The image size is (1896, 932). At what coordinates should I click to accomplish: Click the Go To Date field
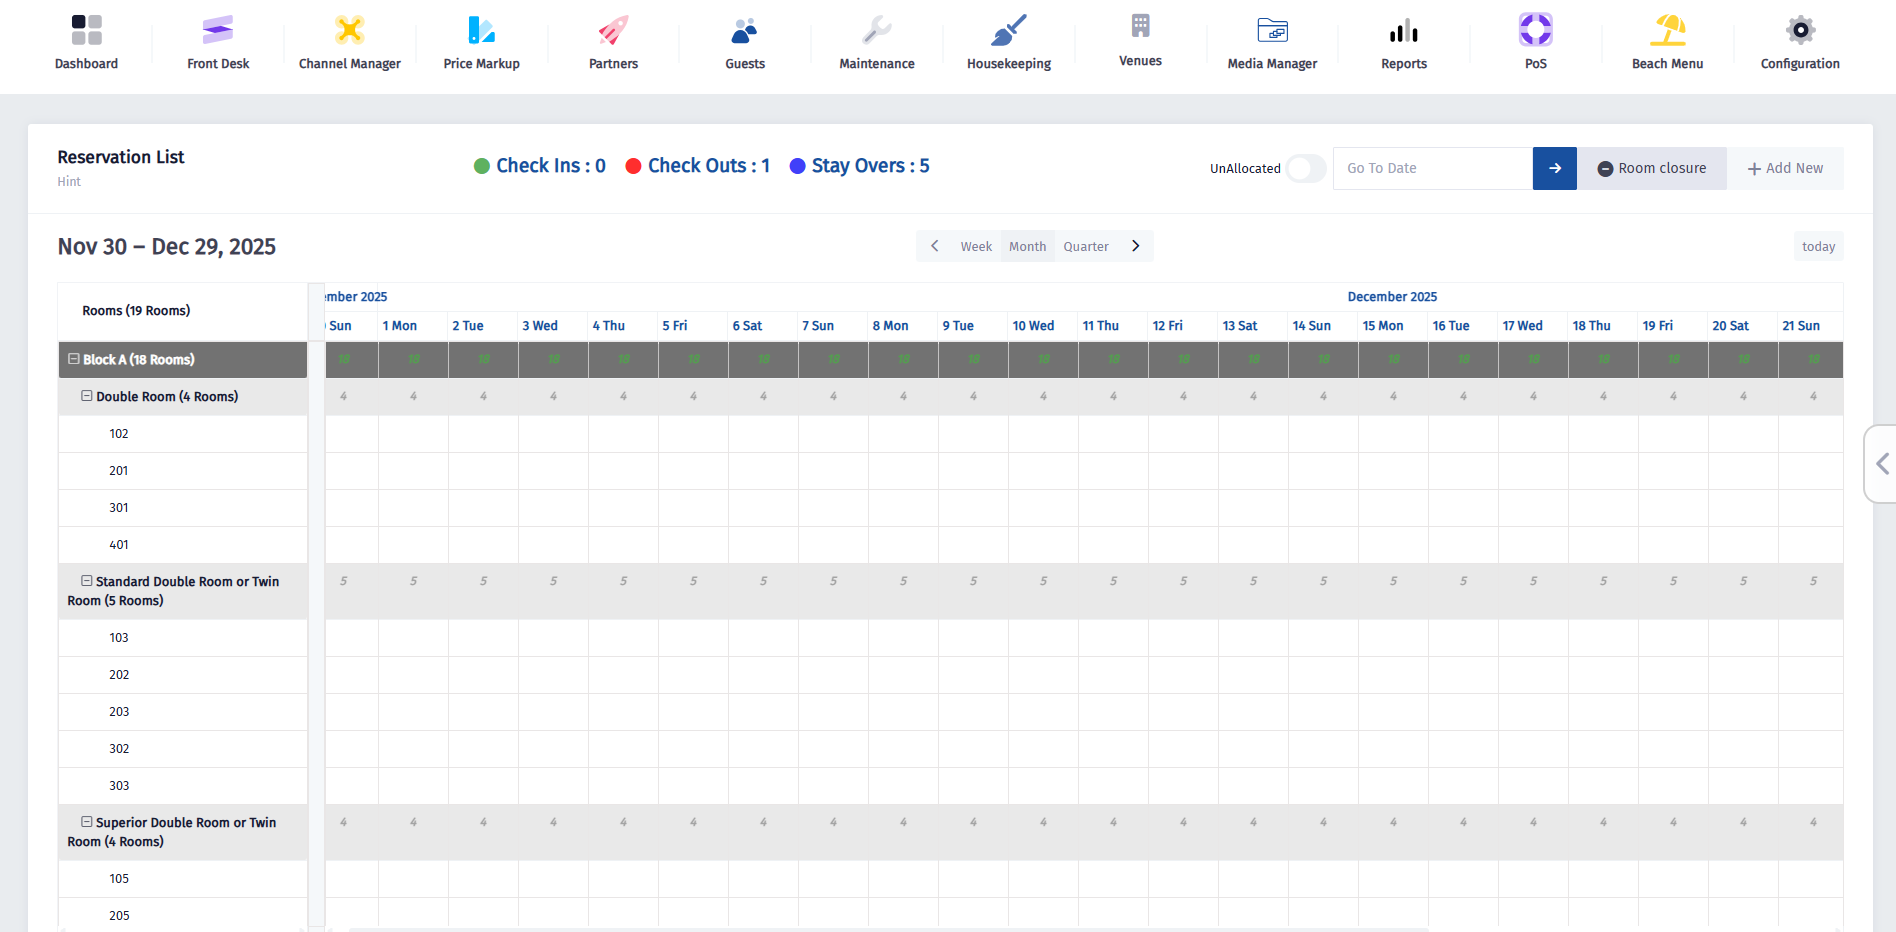tap(1432, 168)
